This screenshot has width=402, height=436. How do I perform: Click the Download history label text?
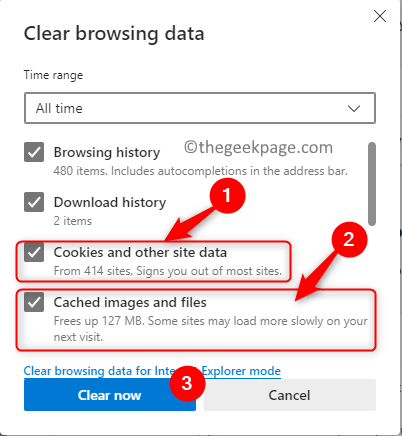coord(110,202)
